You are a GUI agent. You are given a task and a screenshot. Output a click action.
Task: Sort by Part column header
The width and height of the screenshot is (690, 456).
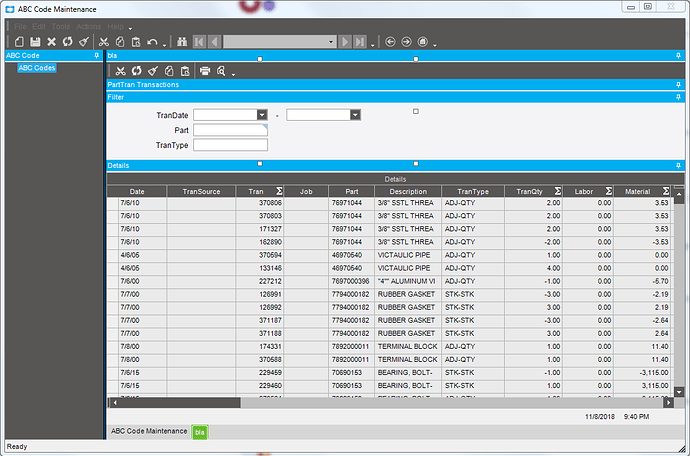[x=352, y=191]
